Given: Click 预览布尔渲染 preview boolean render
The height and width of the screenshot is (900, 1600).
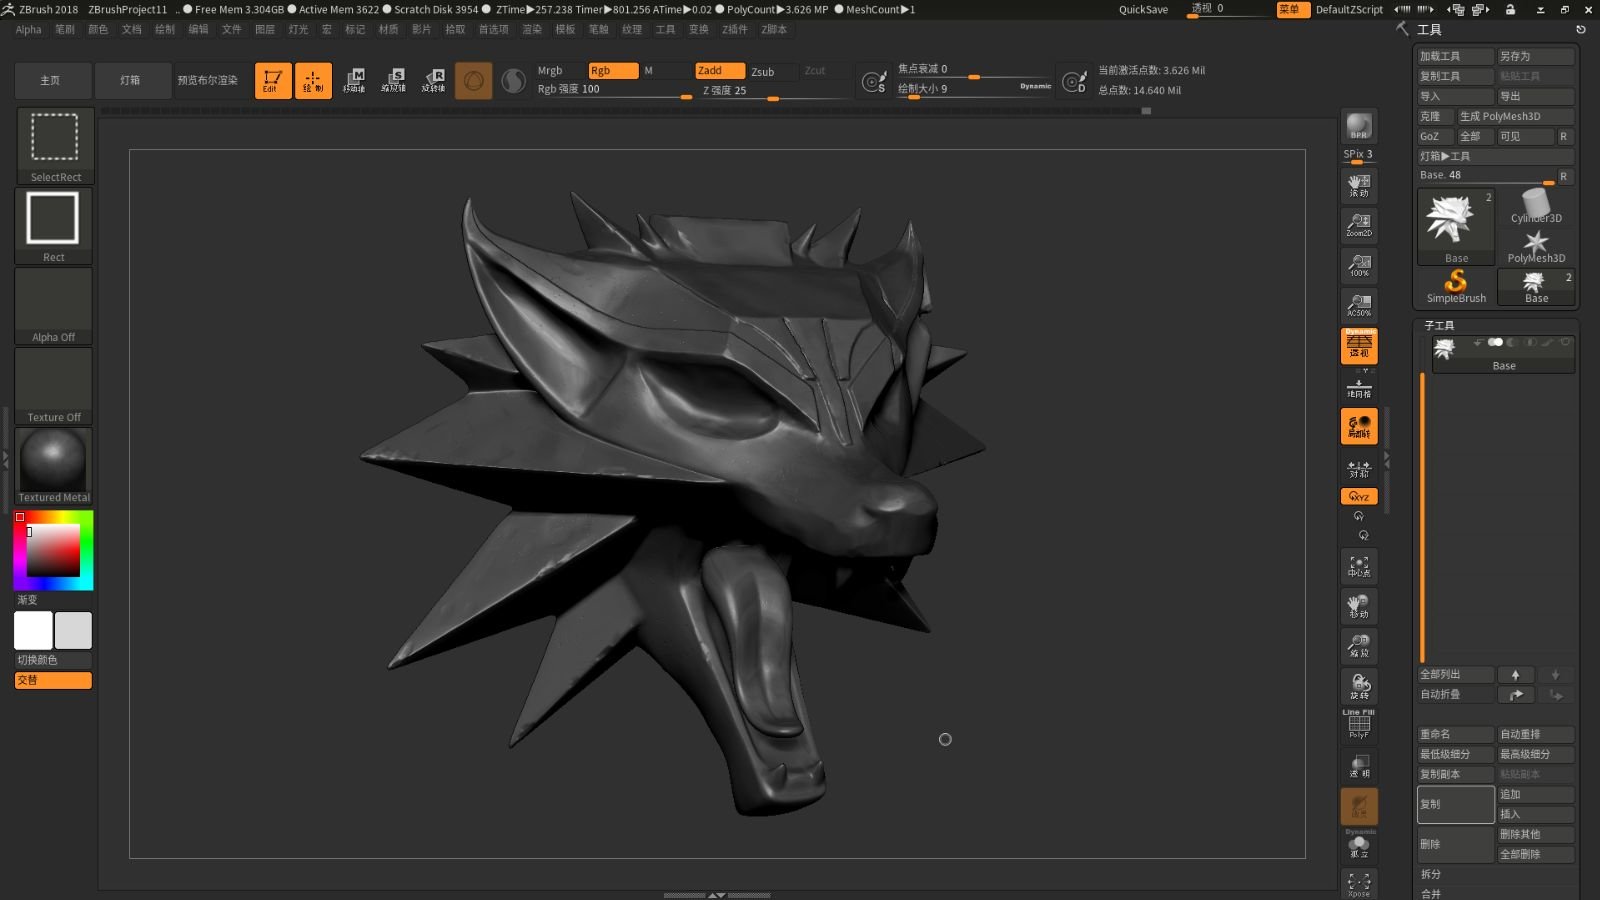Looking at the screenshot, I should tap(208, 80).
